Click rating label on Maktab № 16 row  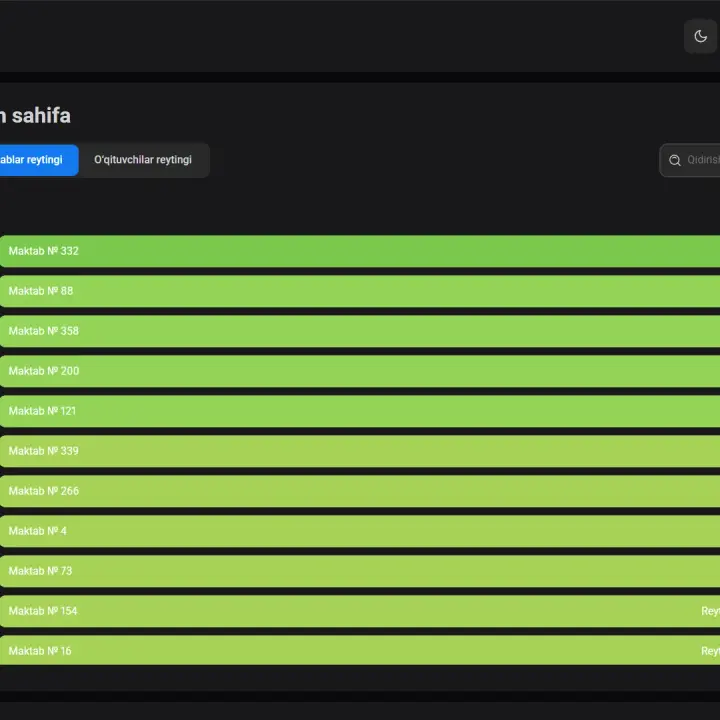point(710,651)
